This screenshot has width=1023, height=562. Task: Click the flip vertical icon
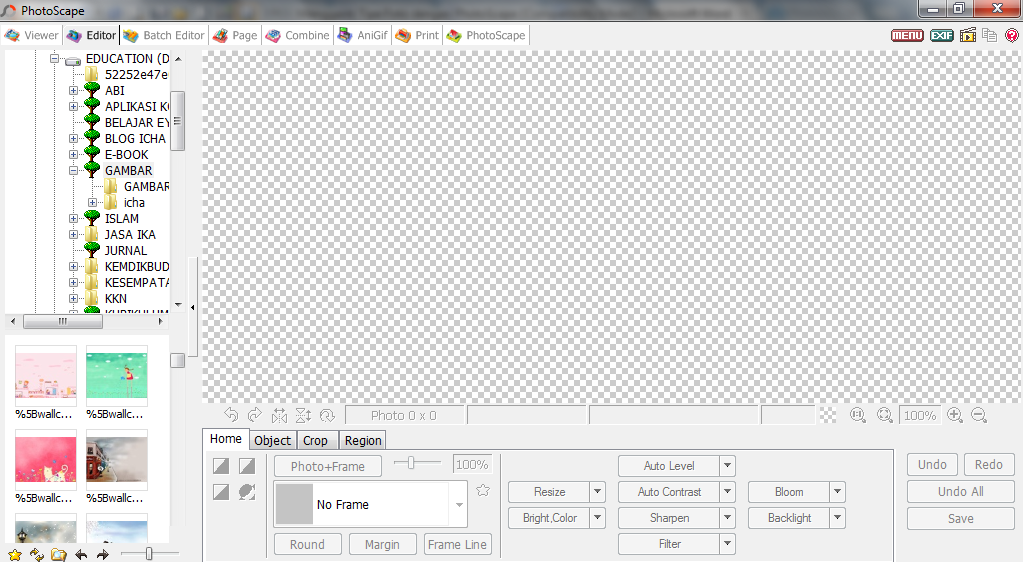click(x=303, y=415)
